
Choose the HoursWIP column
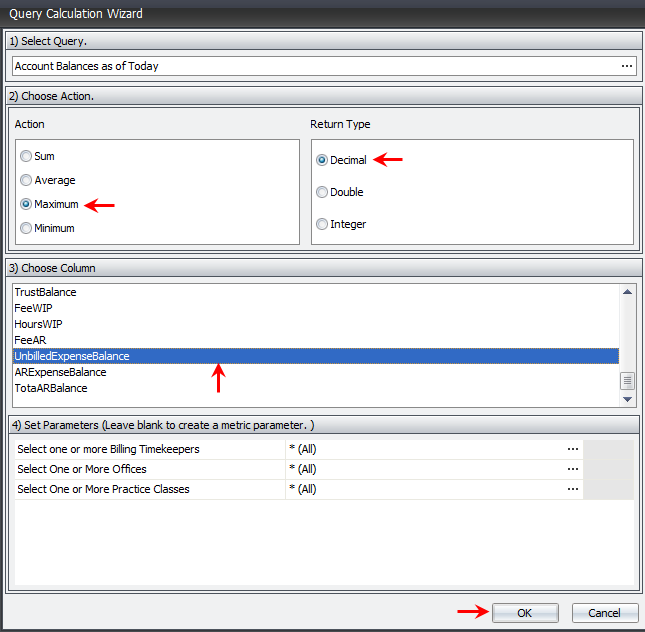point(39,324)
